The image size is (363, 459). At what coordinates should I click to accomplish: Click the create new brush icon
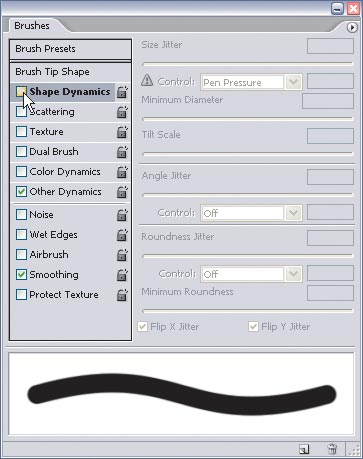tap(304, 449)
